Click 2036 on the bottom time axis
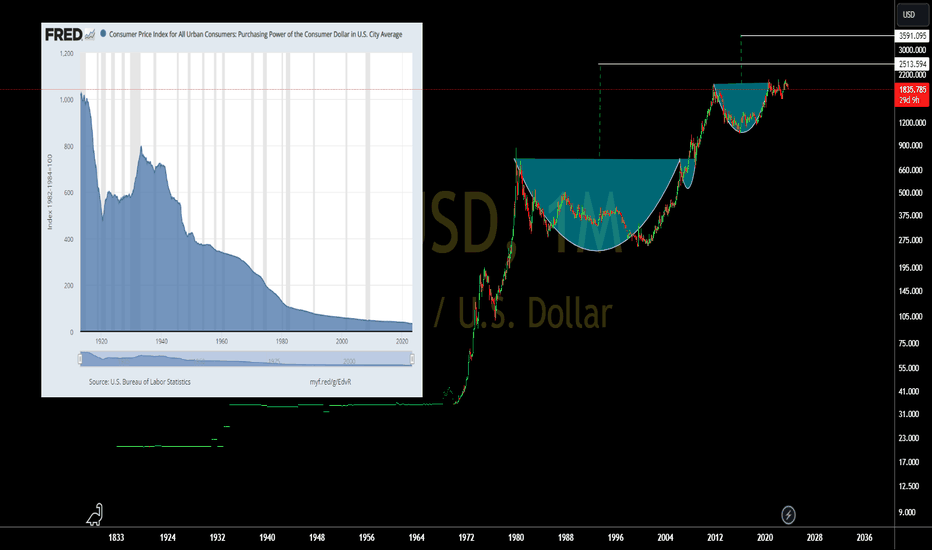 tap(864, 538)
